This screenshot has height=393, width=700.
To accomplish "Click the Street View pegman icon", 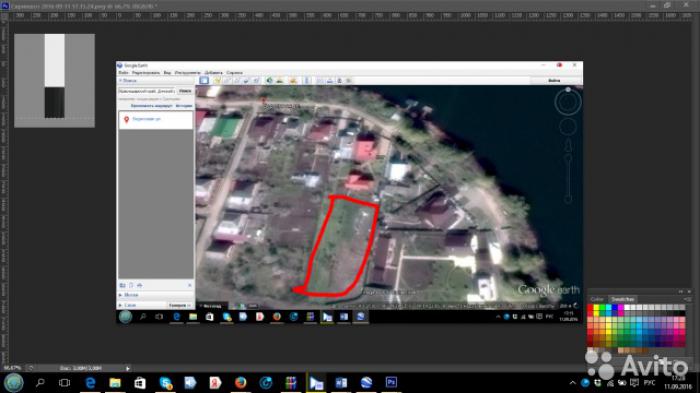I will (x=568, y=146).
